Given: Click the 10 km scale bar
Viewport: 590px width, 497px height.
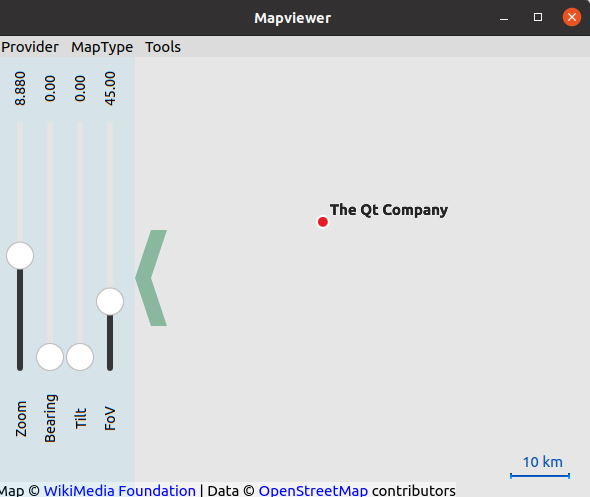Looking at the screenshot, I should pos(540,476).
